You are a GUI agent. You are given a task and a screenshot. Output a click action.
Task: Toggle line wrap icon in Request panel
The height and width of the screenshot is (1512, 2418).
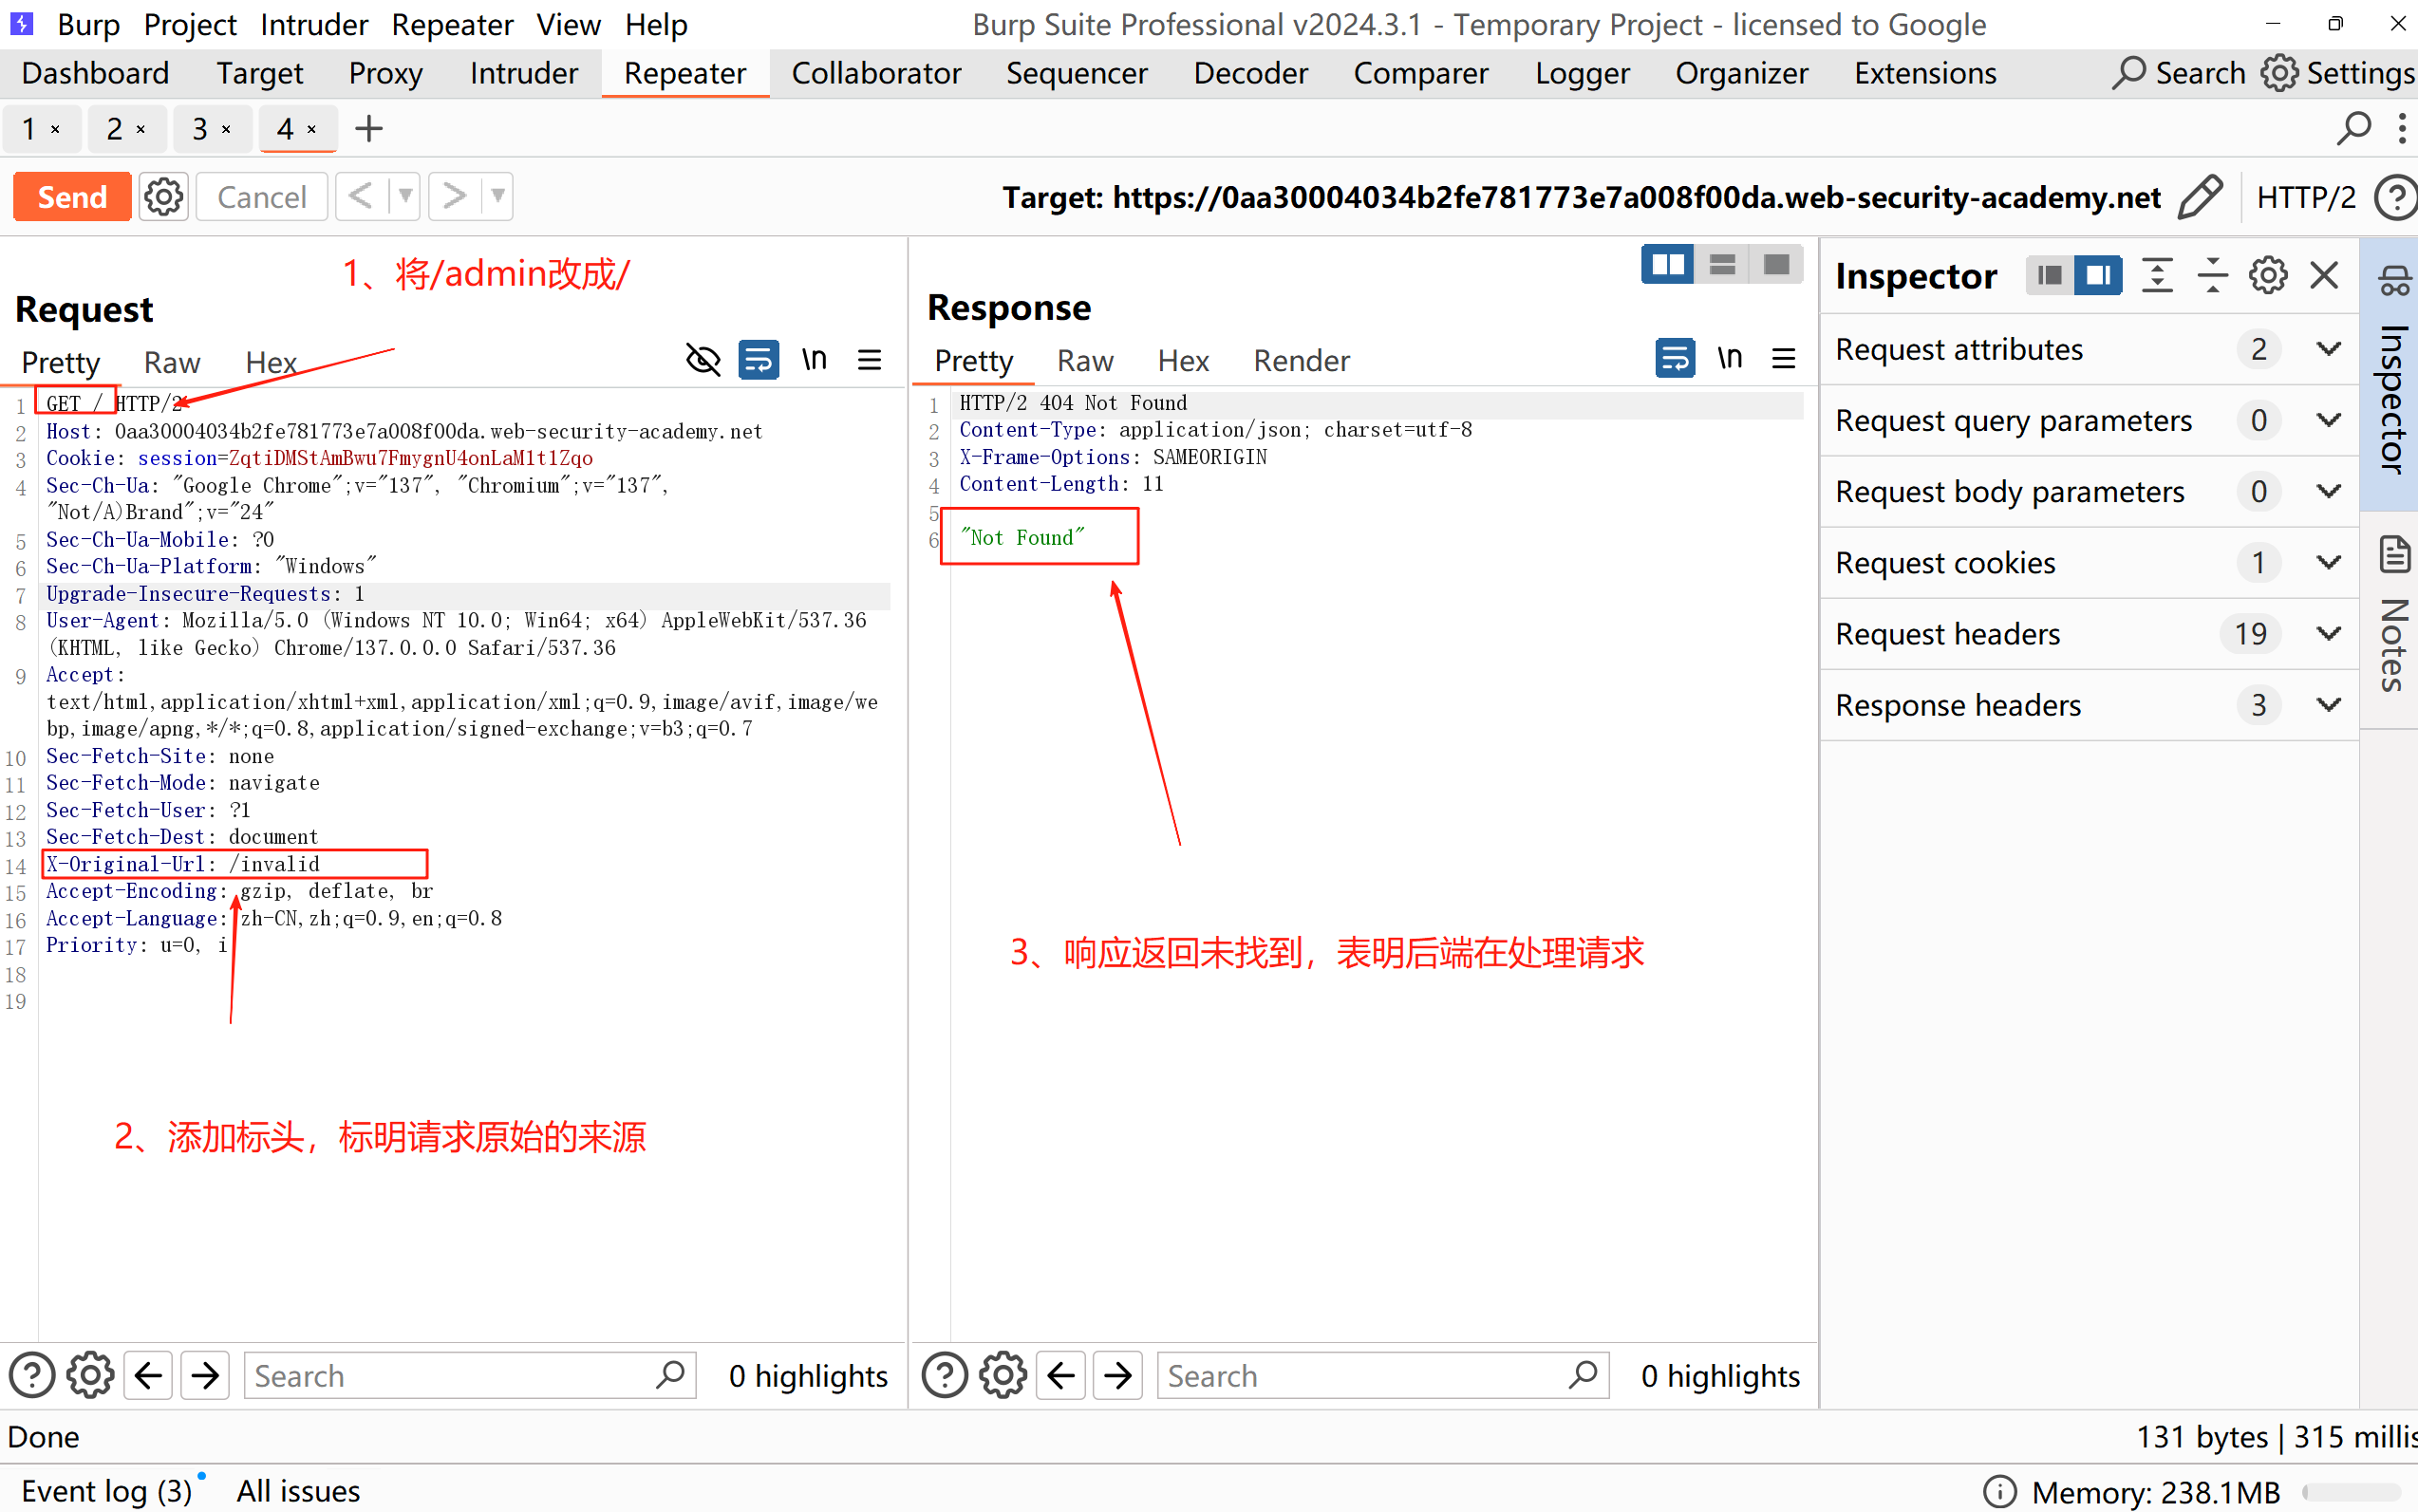click(758, 359)
